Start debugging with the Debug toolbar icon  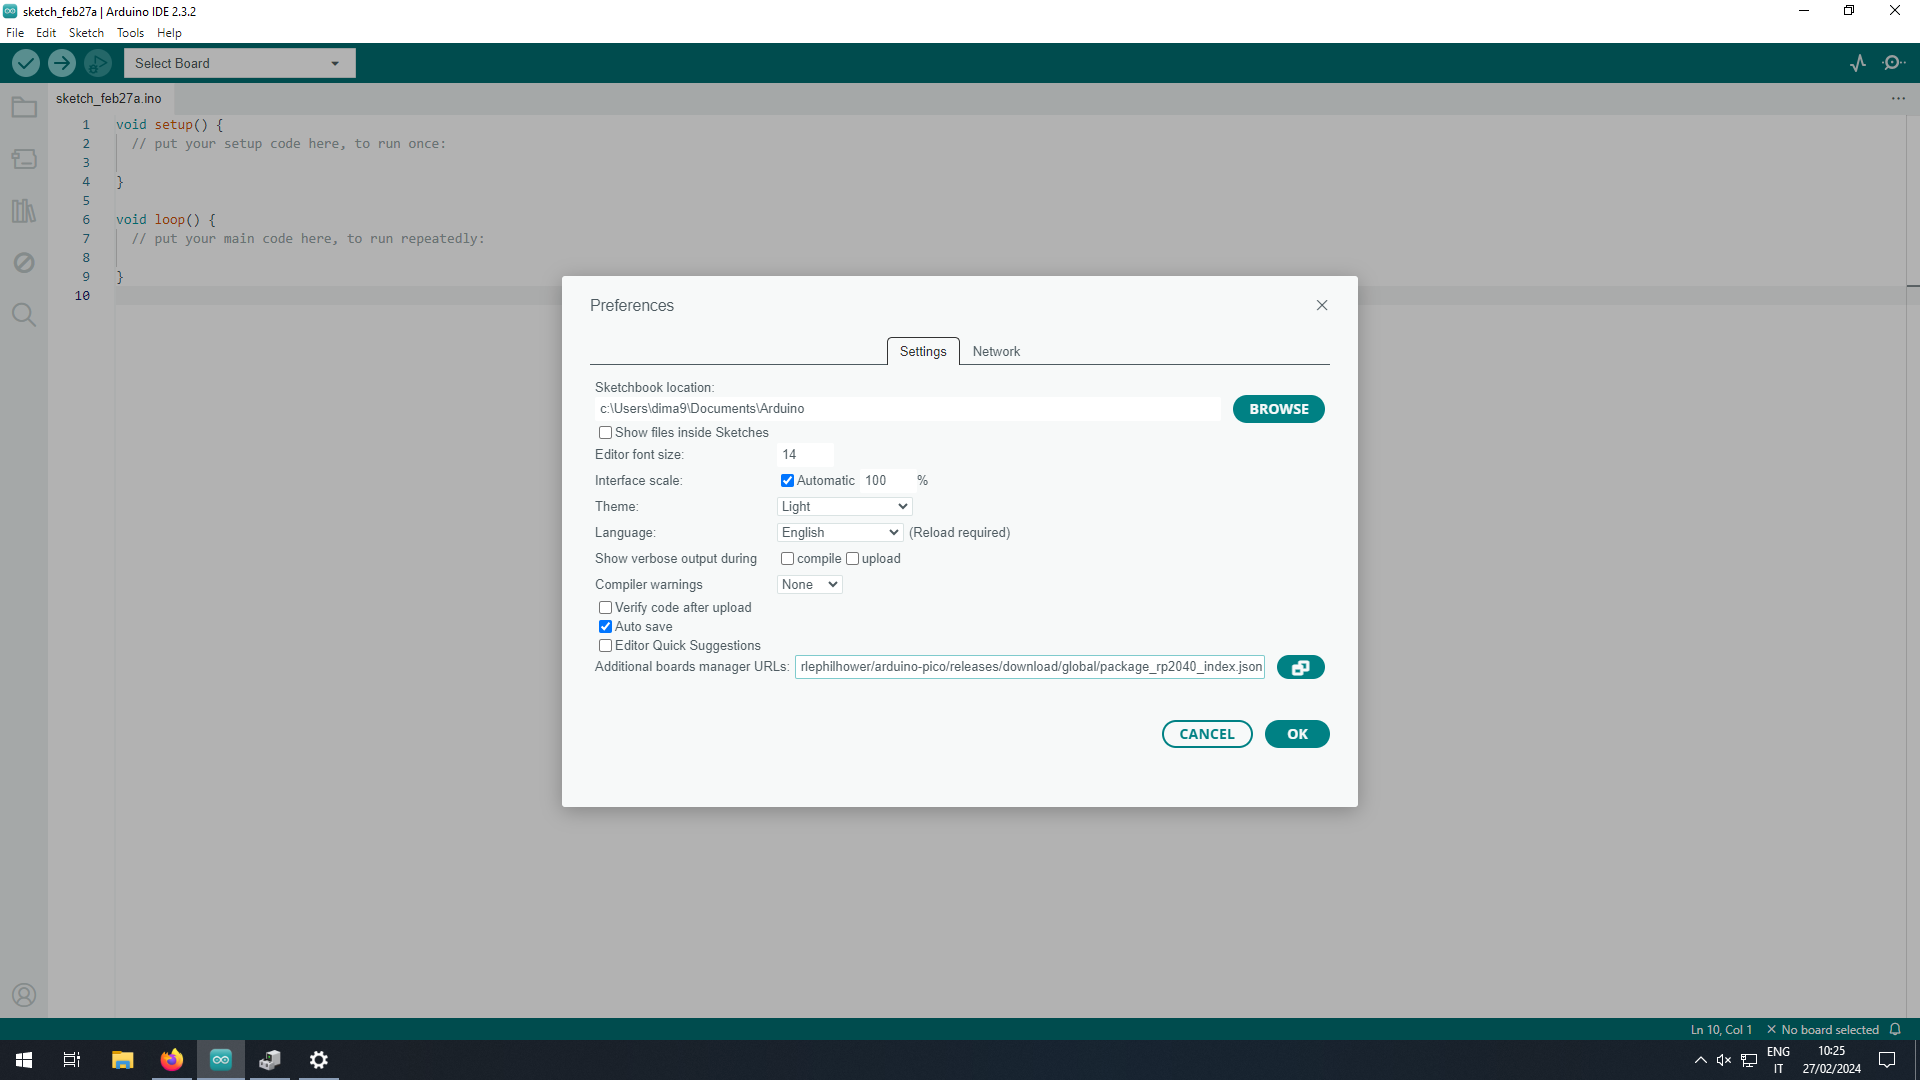click(98, 63)
